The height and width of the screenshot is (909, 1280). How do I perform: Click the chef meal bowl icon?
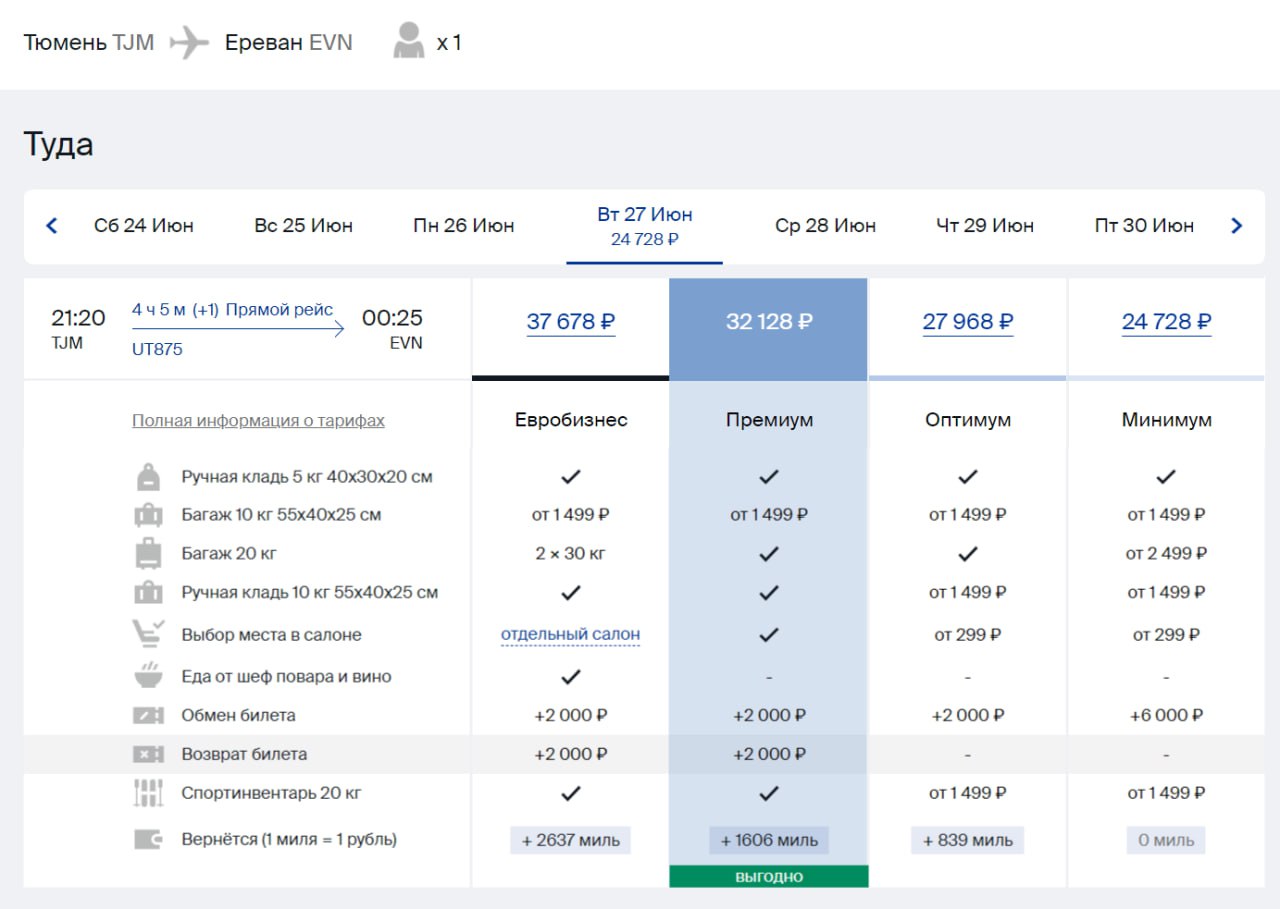coord(148,675)
